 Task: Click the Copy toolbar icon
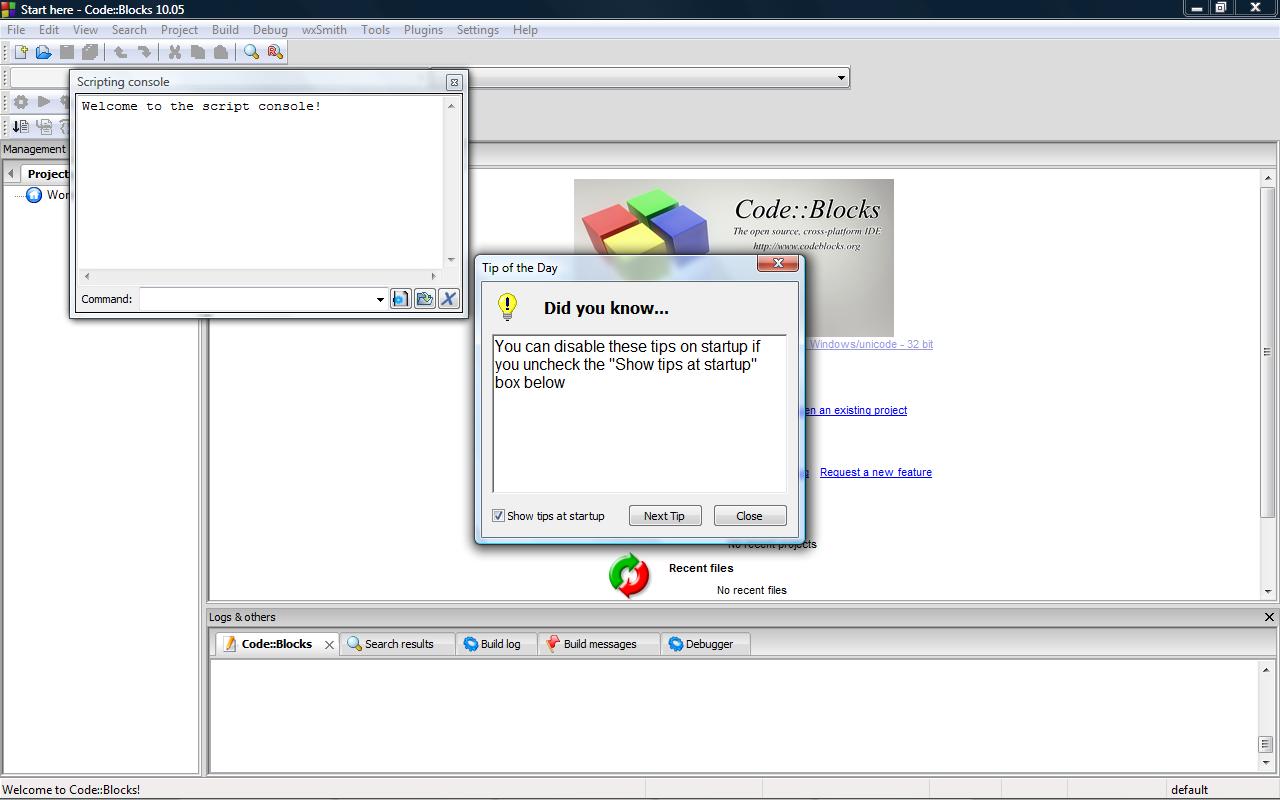[x=198, y=52]
